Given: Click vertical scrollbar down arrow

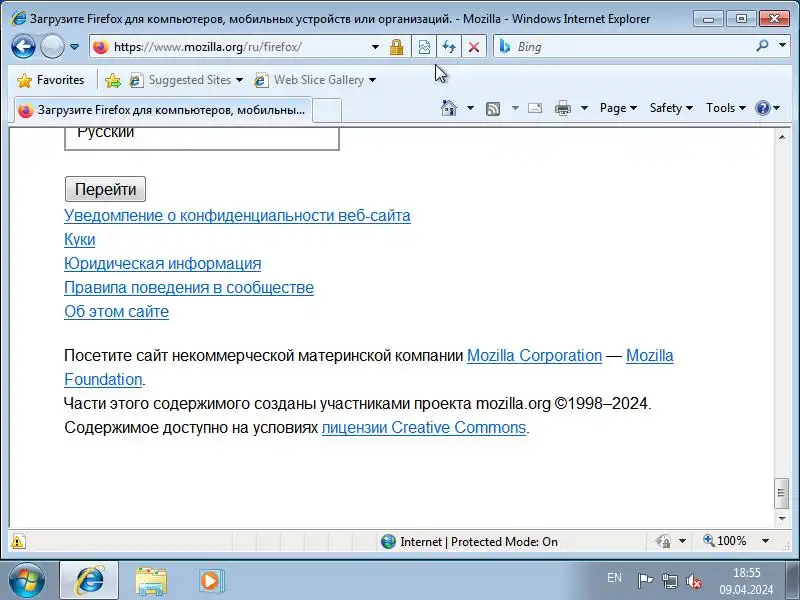Looking at the screenshot, I should [x=782, y=519].
